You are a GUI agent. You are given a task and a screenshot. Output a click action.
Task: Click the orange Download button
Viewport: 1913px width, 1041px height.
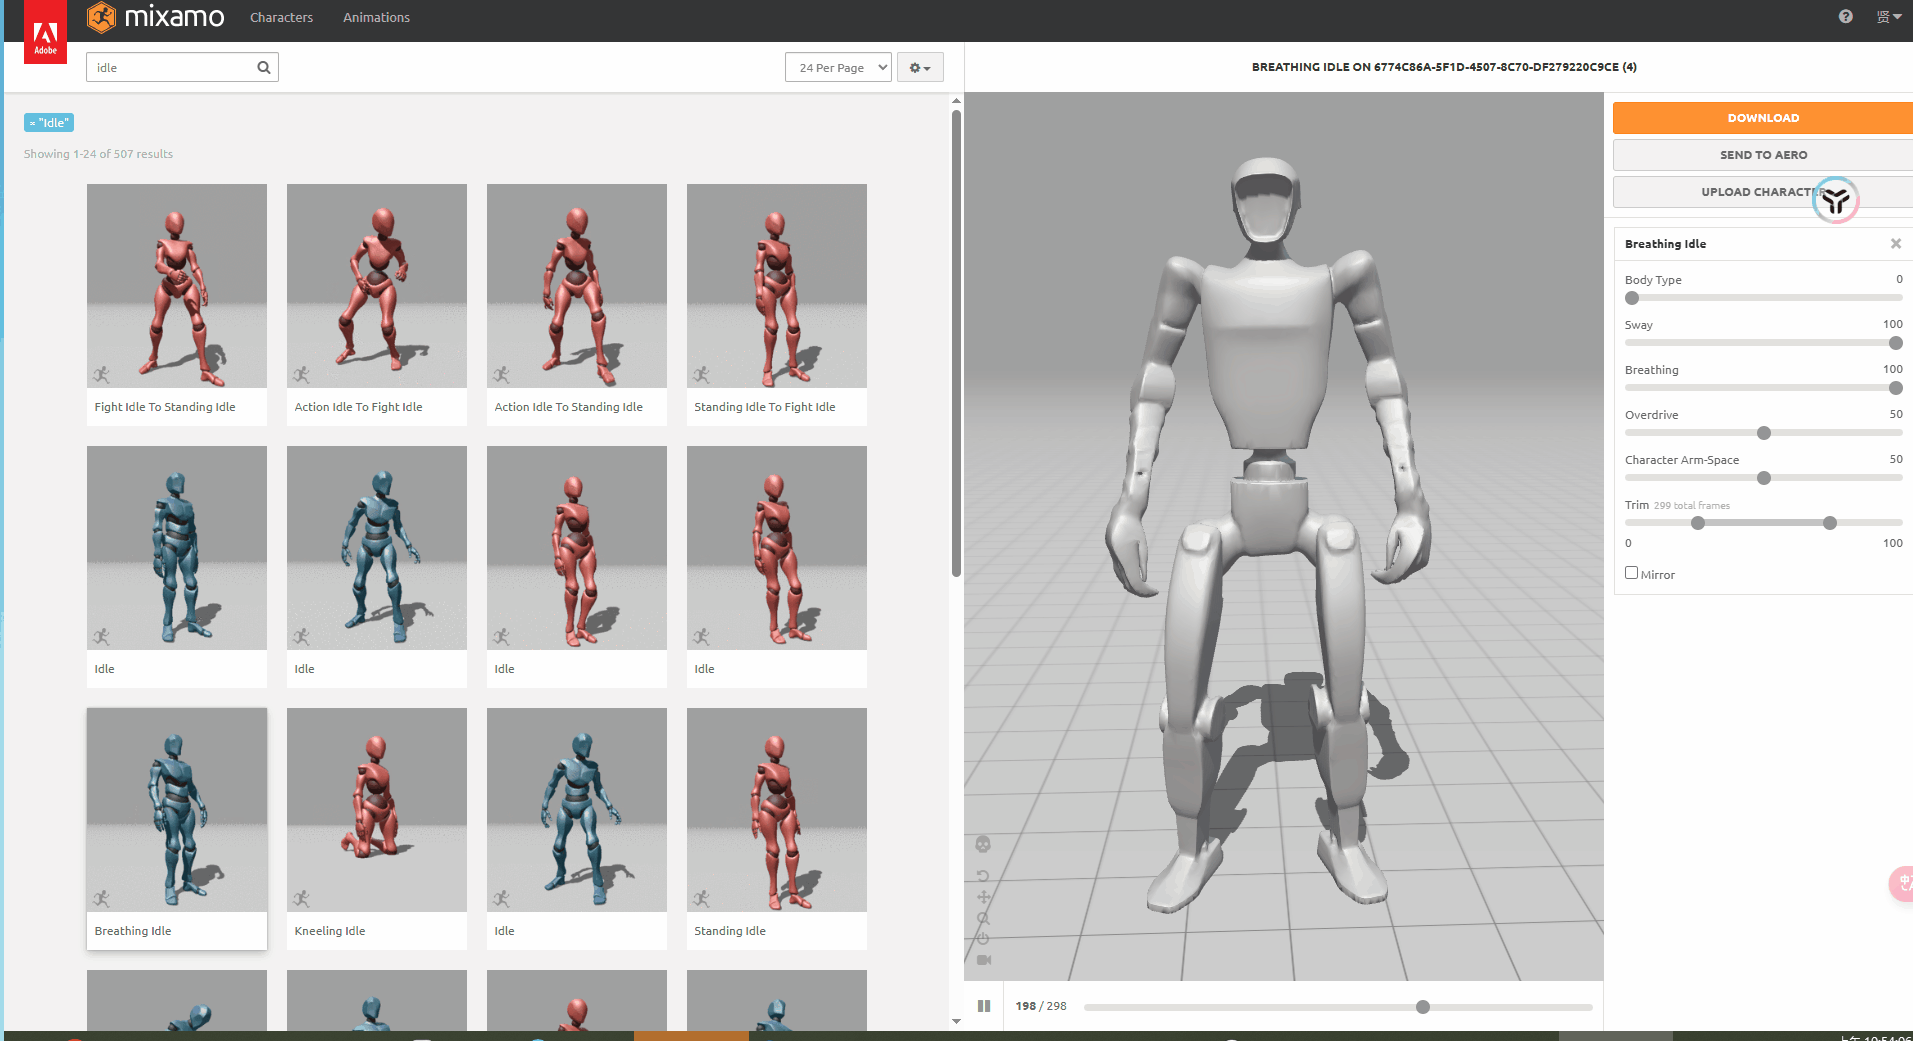pyautogui.click(x=1762, y=118)
